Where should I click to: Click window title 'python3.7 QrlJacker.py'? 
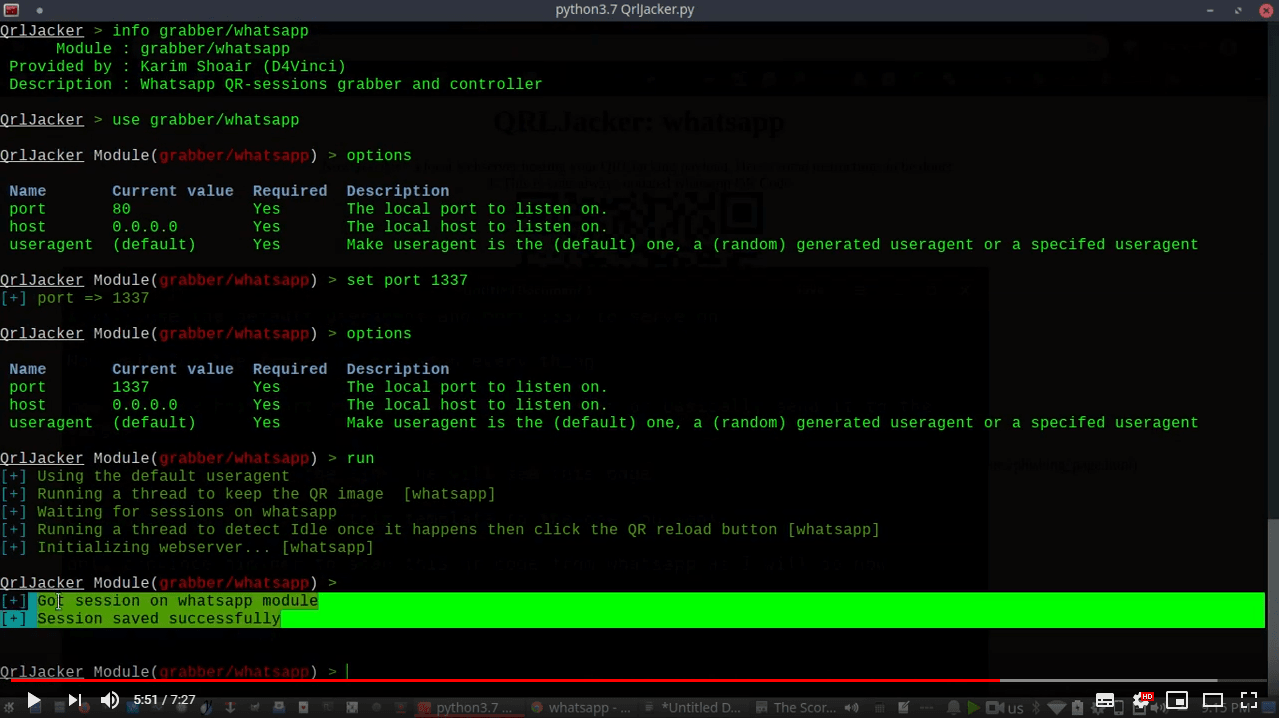click(x=625, y=9)
